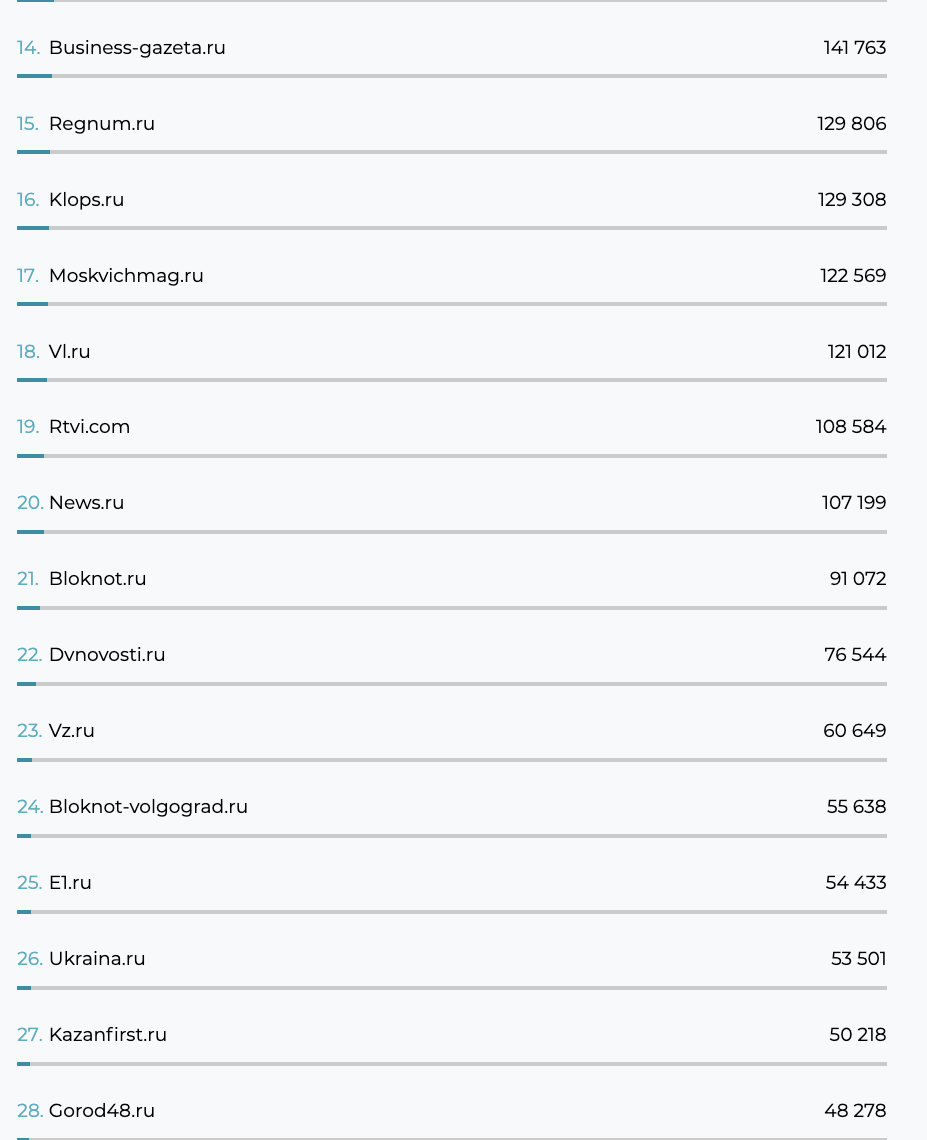Click the Vz.ru site name
This screenshot has height=1140, width=927.
72,731
